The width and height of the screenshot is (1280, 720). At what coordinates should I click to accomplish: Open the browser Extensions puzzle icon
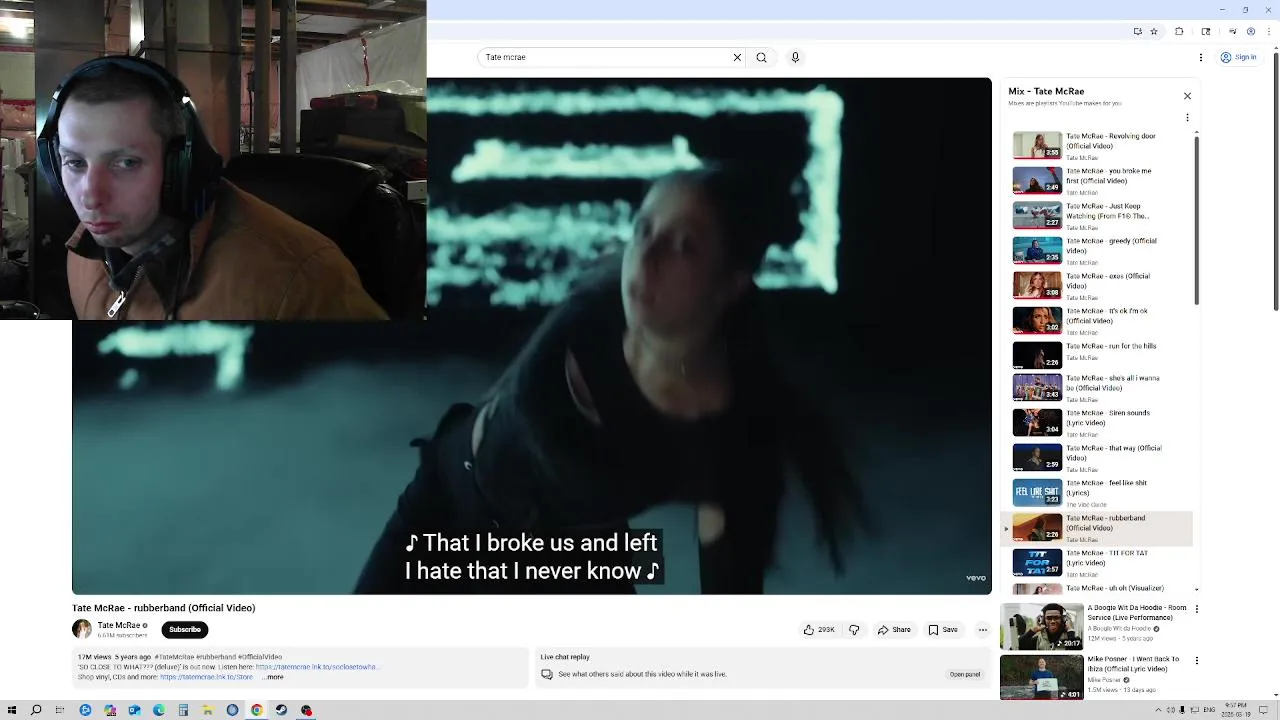tap(1179, 31)
